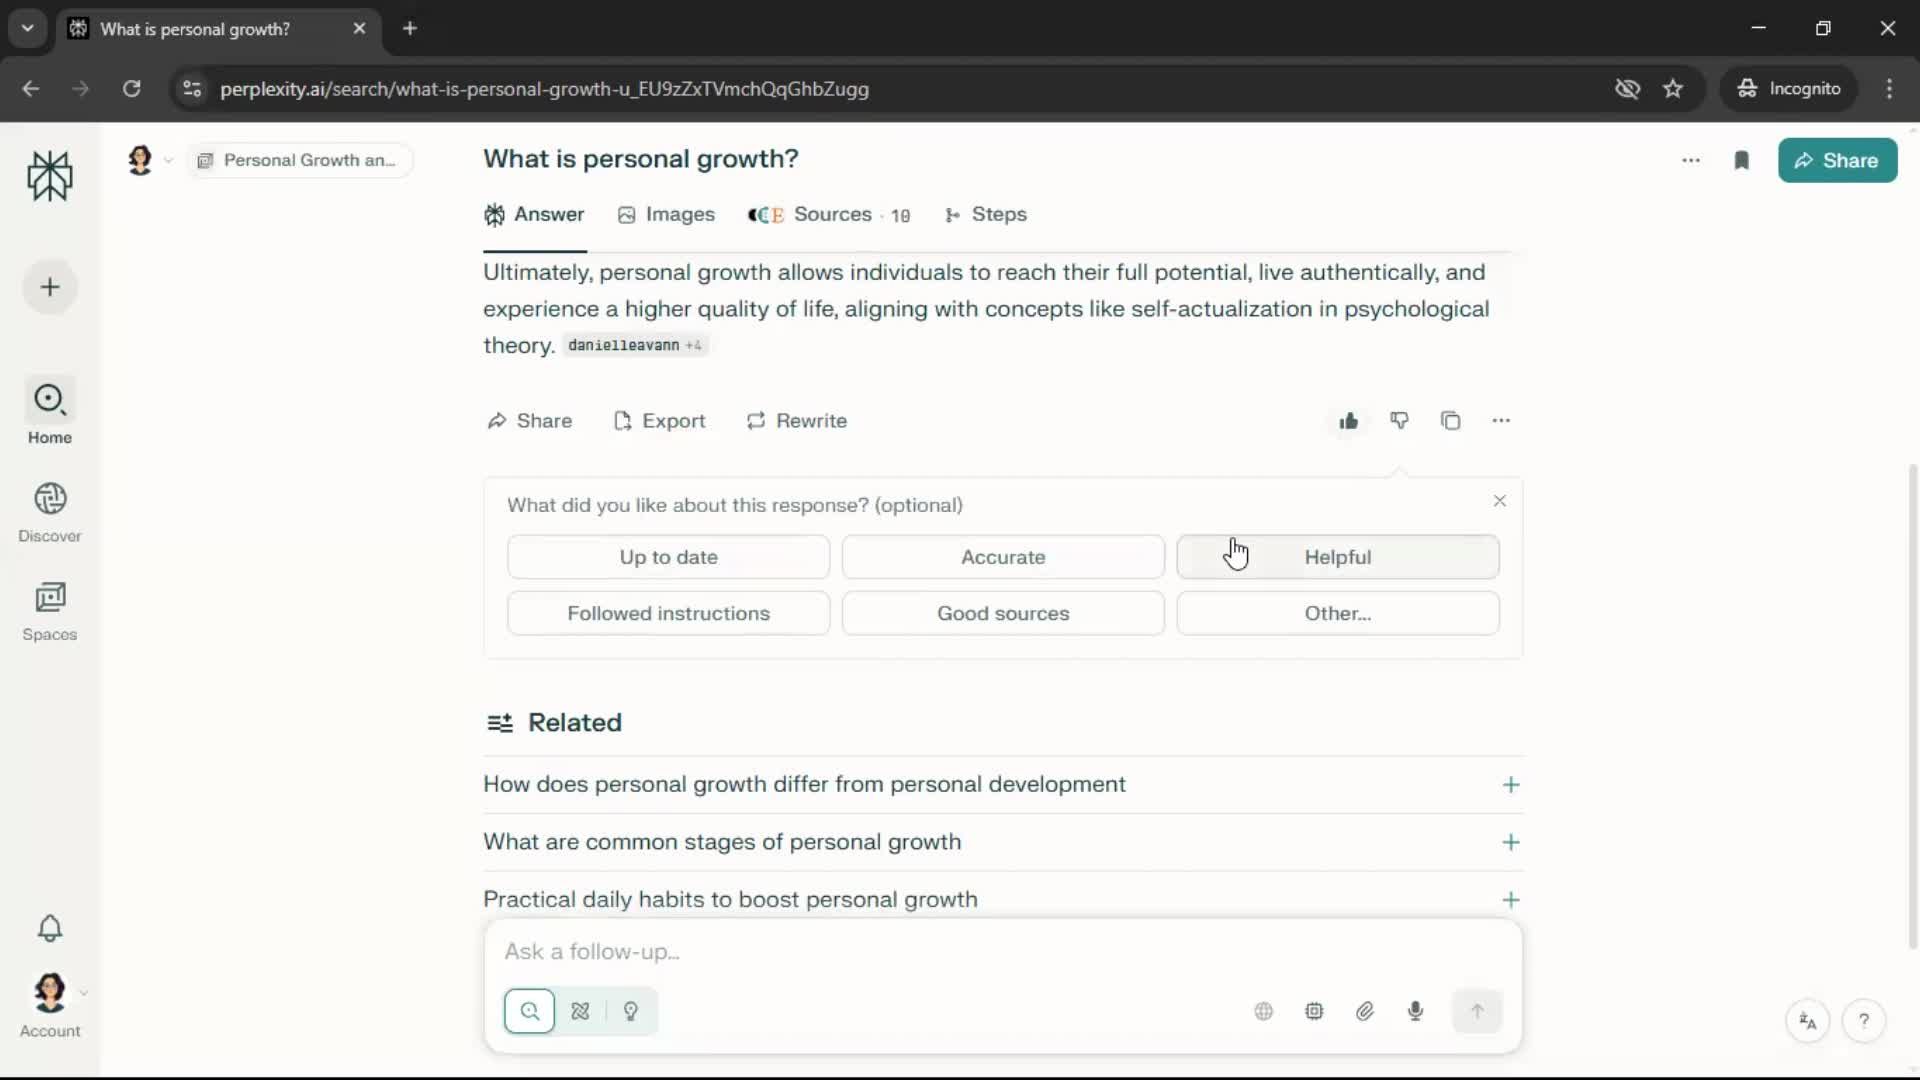The image size is (1920, 1080).
Task: Switch to the Images tab
Action: click(667, 215)
